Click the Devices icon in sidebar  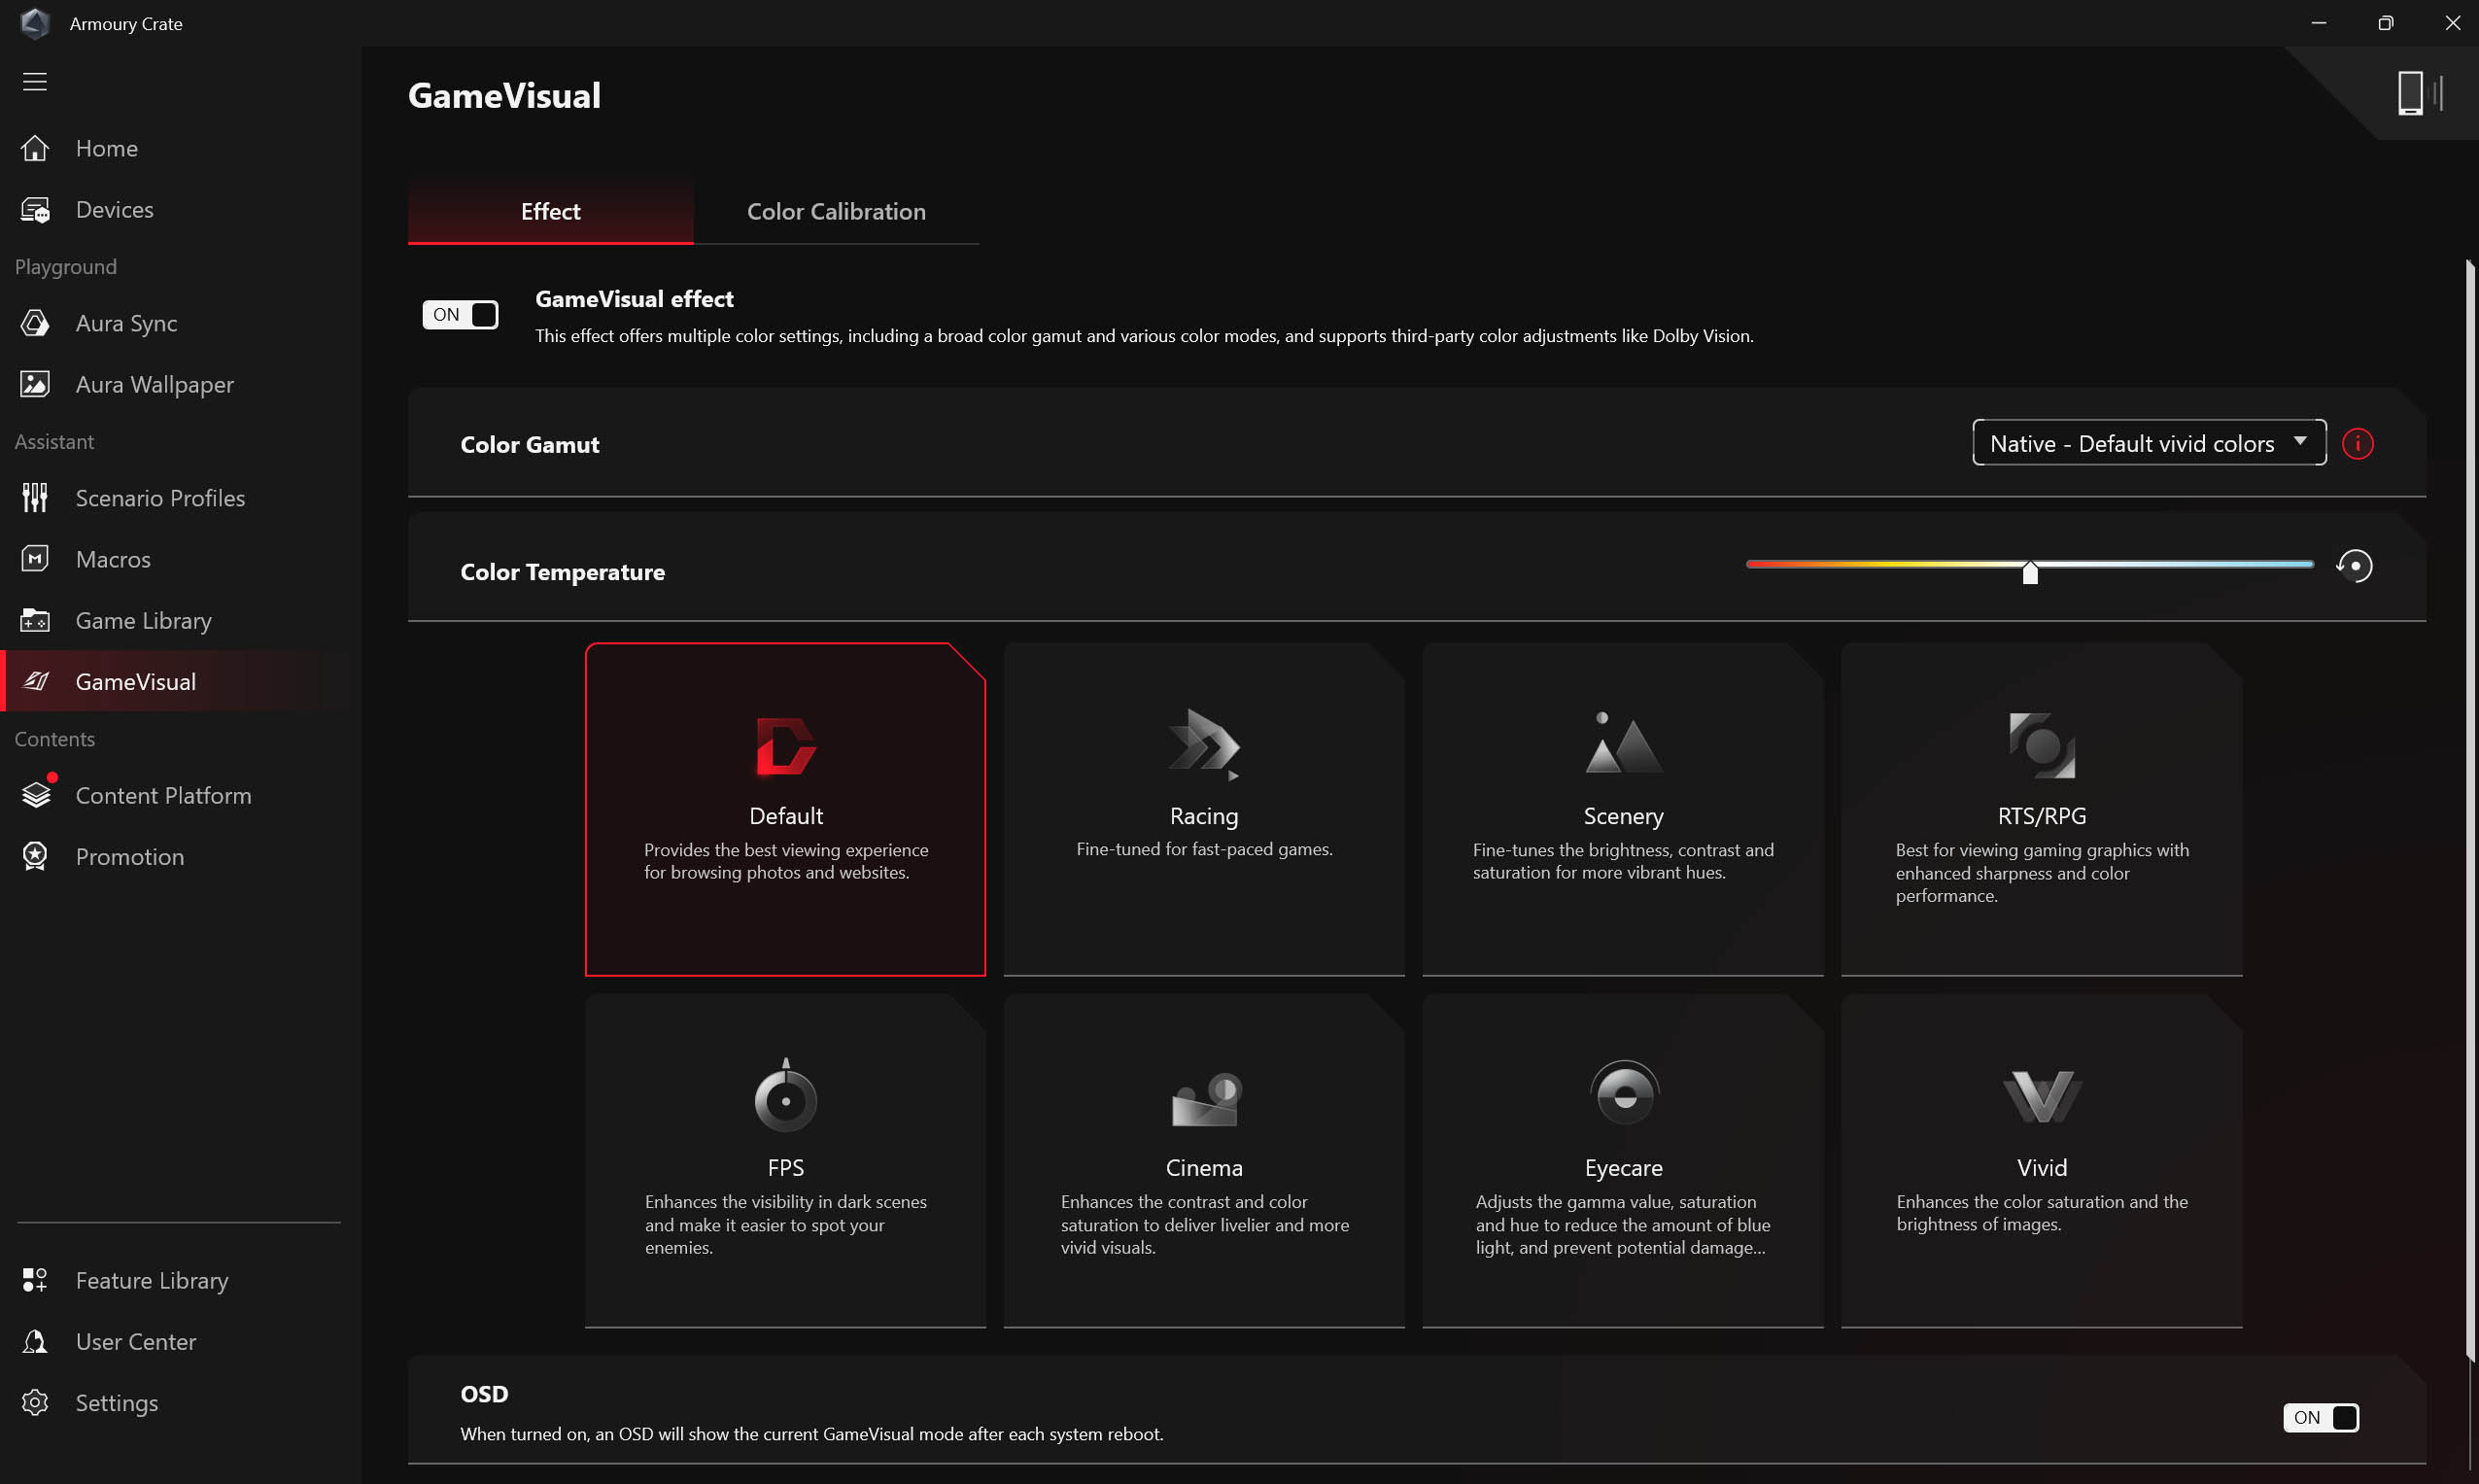[x=35, y=210]
